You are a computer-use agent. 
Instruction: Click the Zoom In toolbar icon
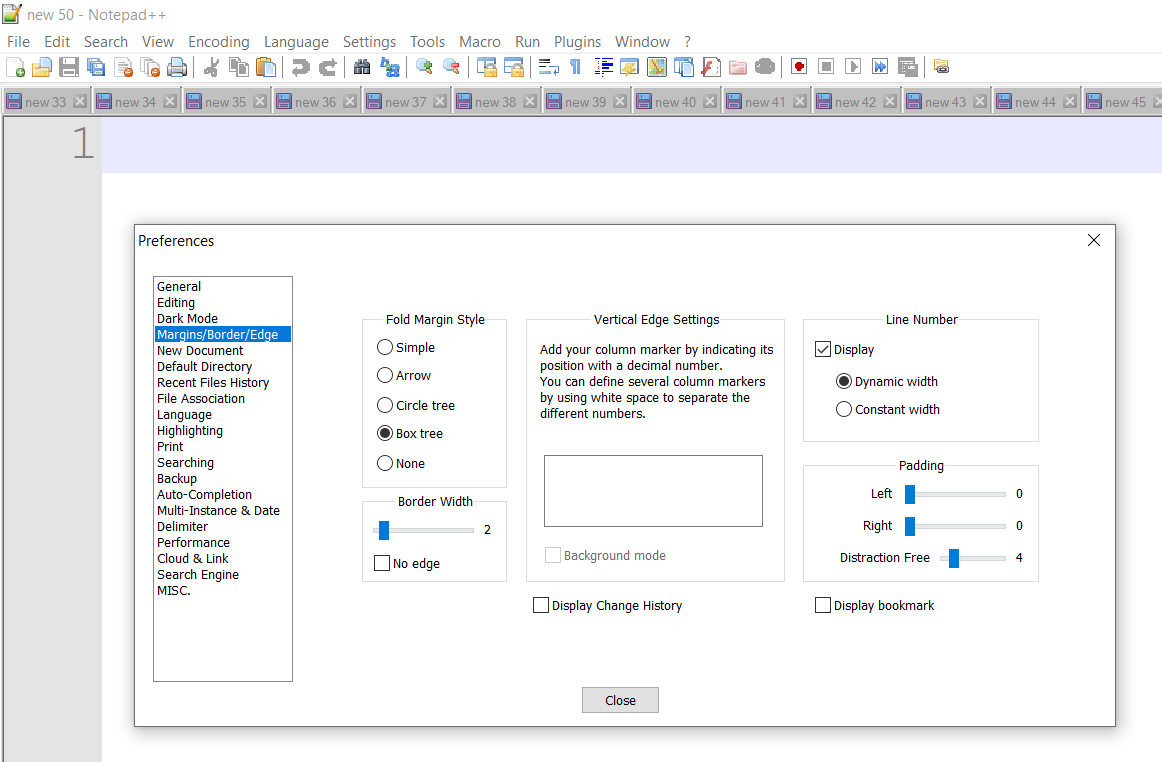click(423, 67)
